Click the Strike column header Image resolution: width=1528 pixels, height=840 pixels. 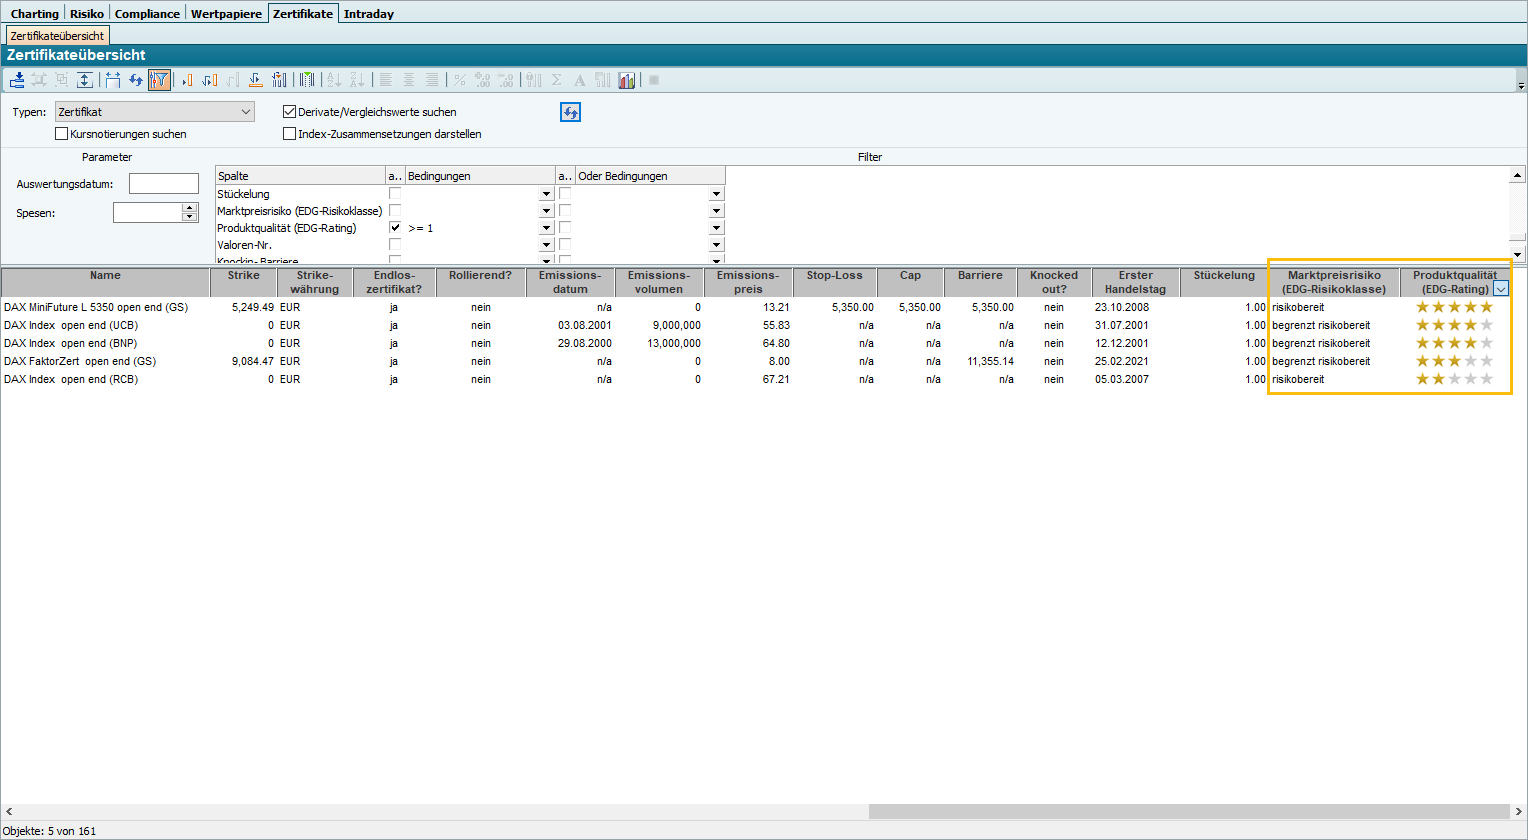(243, 282)
